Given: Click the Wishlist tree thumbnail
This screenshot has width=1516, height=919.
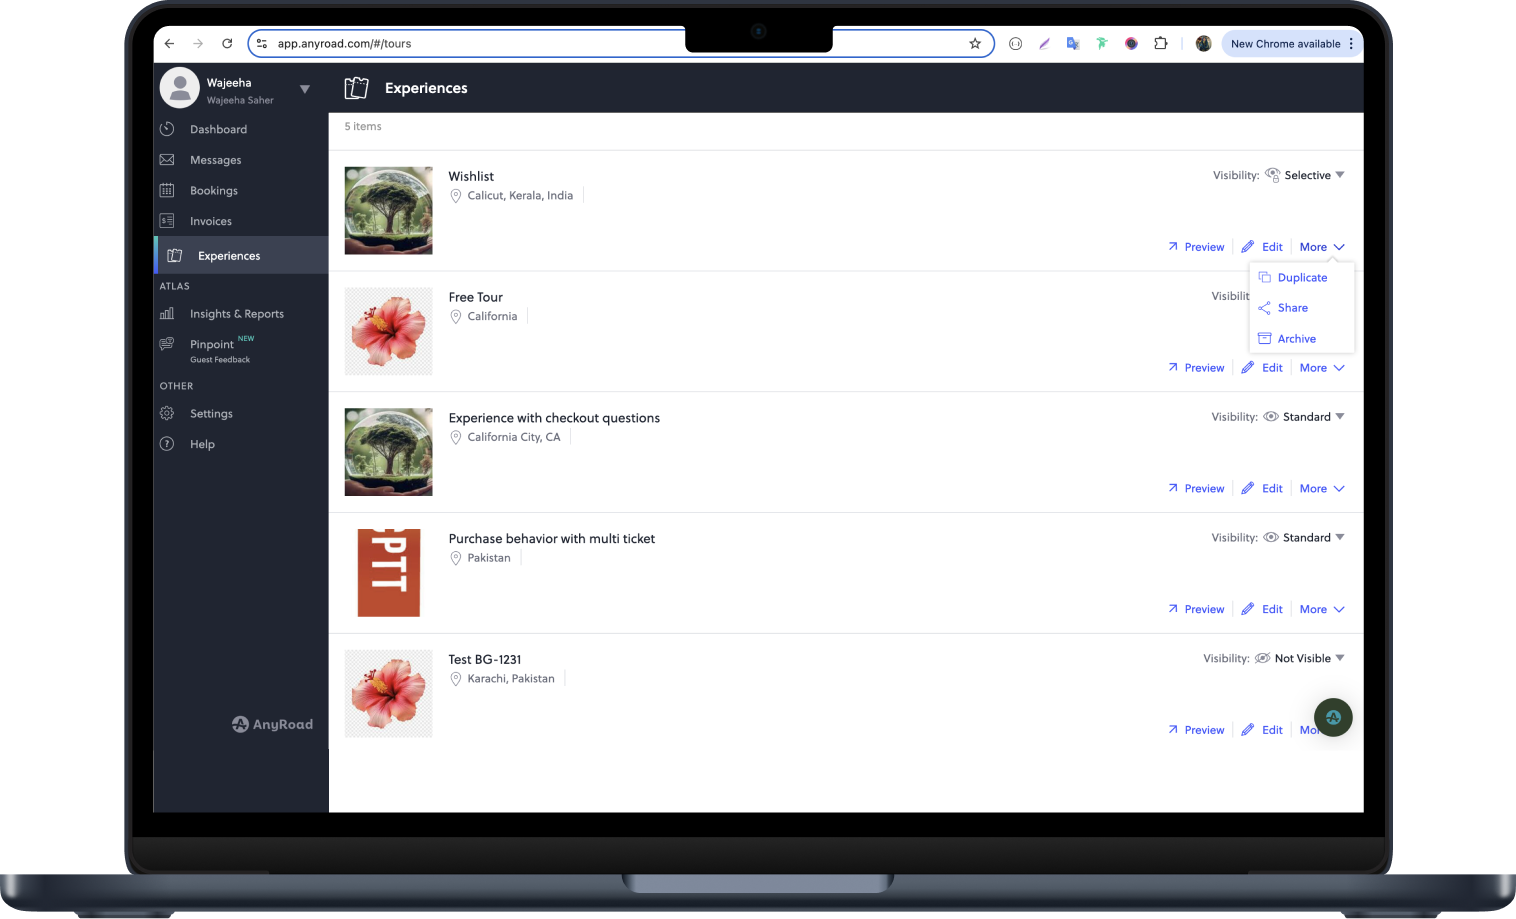Looking at the screenshot, I should [x=388, y=210].
